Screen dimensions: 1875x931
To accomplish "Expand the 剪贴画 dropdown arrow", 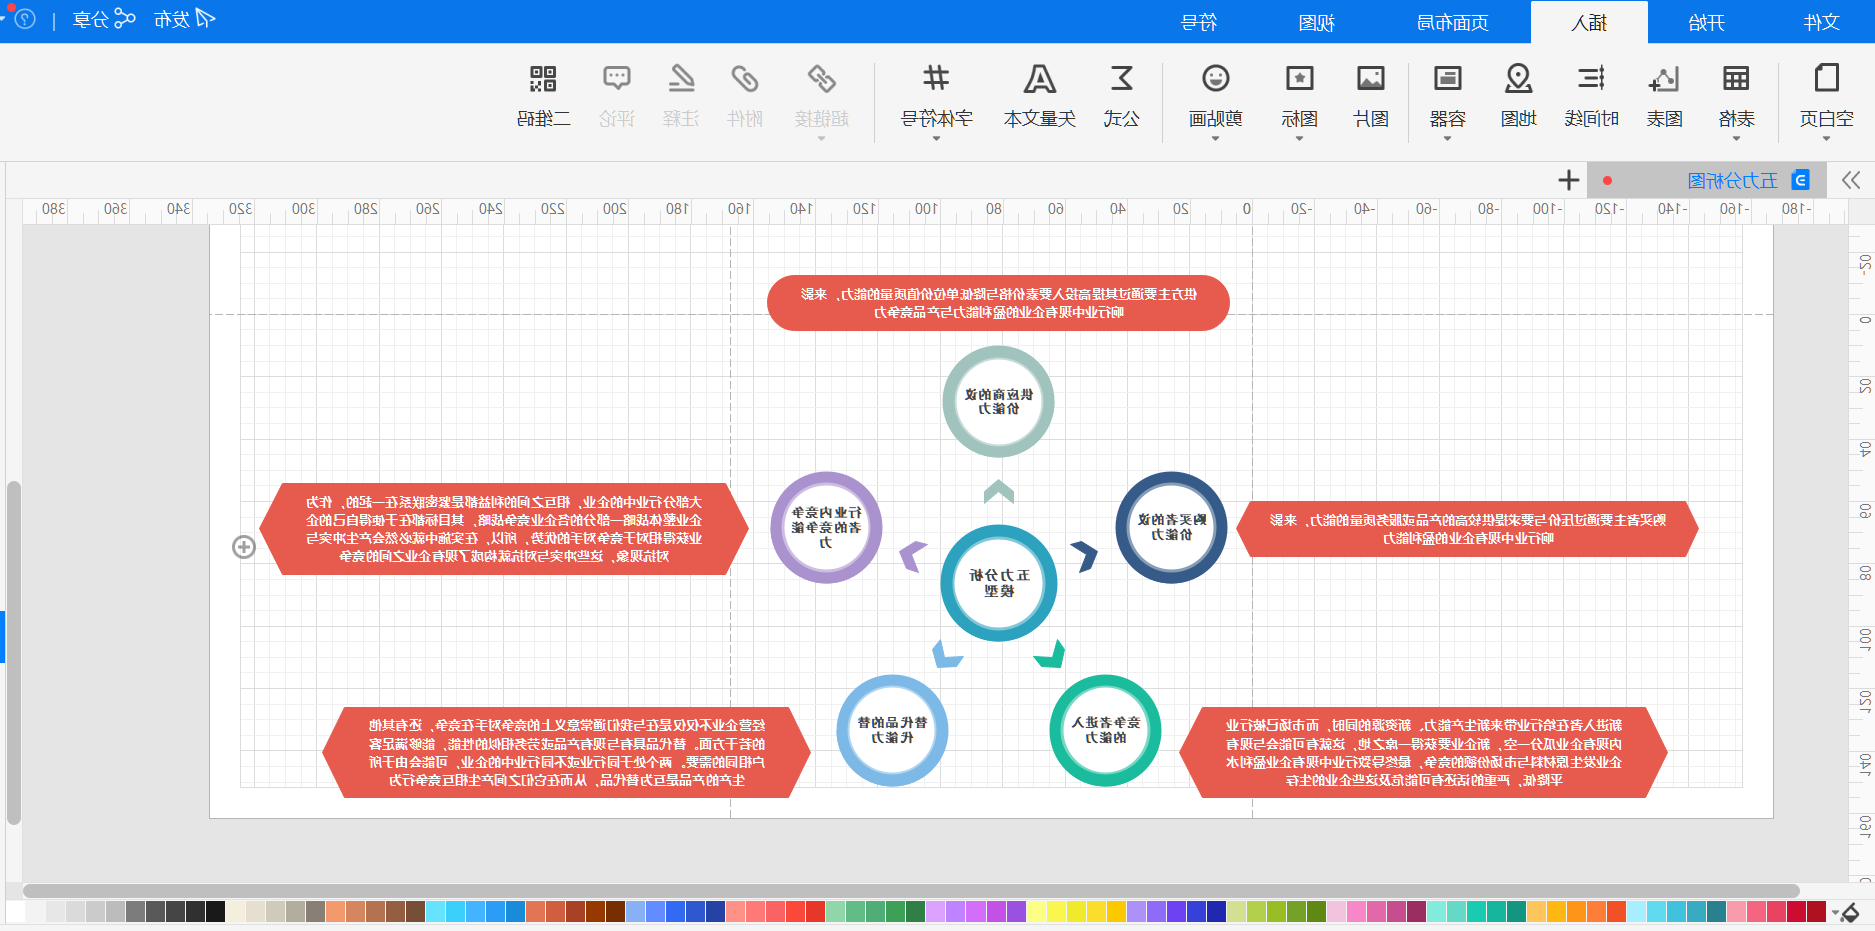I will click(1215, 139).
